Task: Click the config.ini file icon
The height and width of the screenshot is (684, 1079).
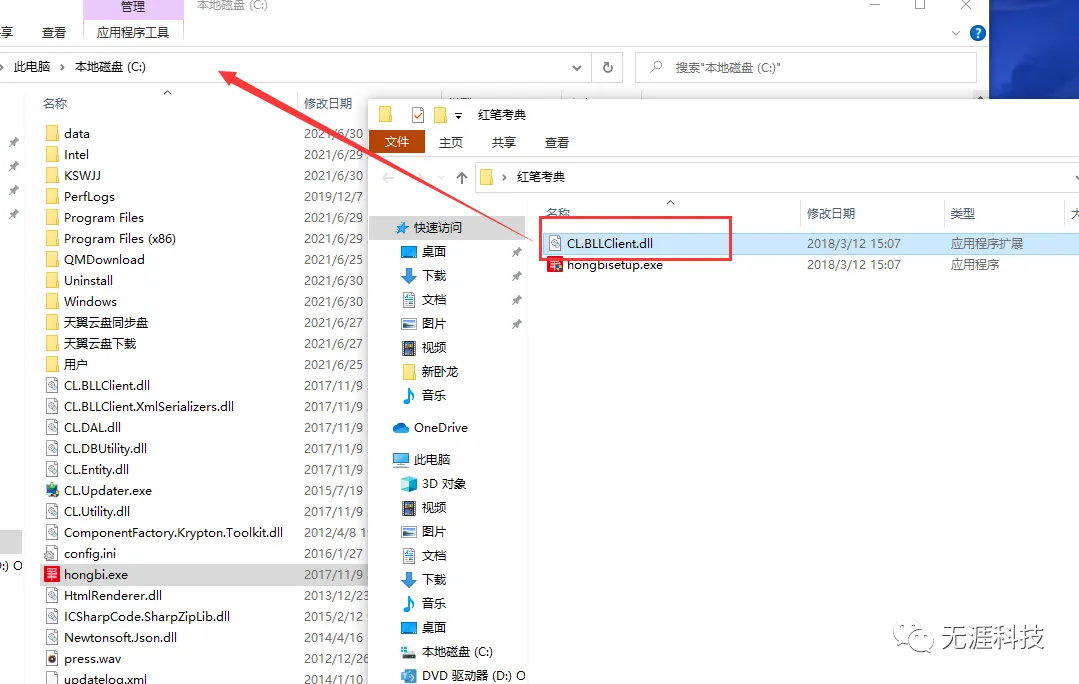Action: click(x=52, y=553)
